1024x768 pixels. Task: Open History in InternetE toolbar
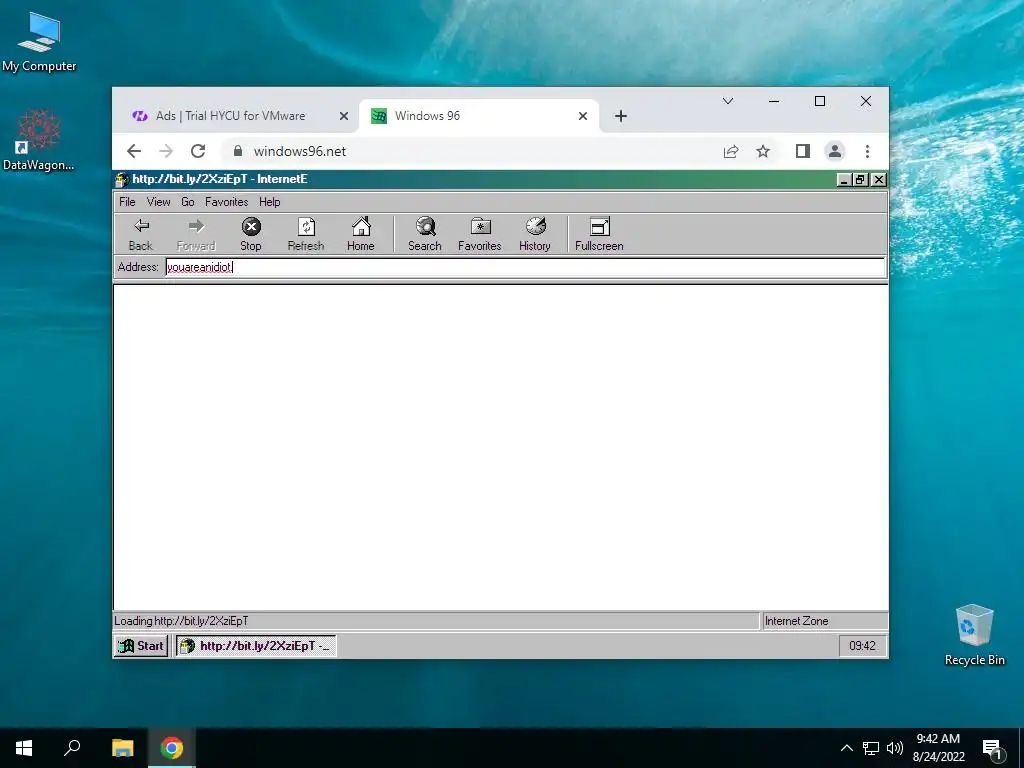pos(535,234)
